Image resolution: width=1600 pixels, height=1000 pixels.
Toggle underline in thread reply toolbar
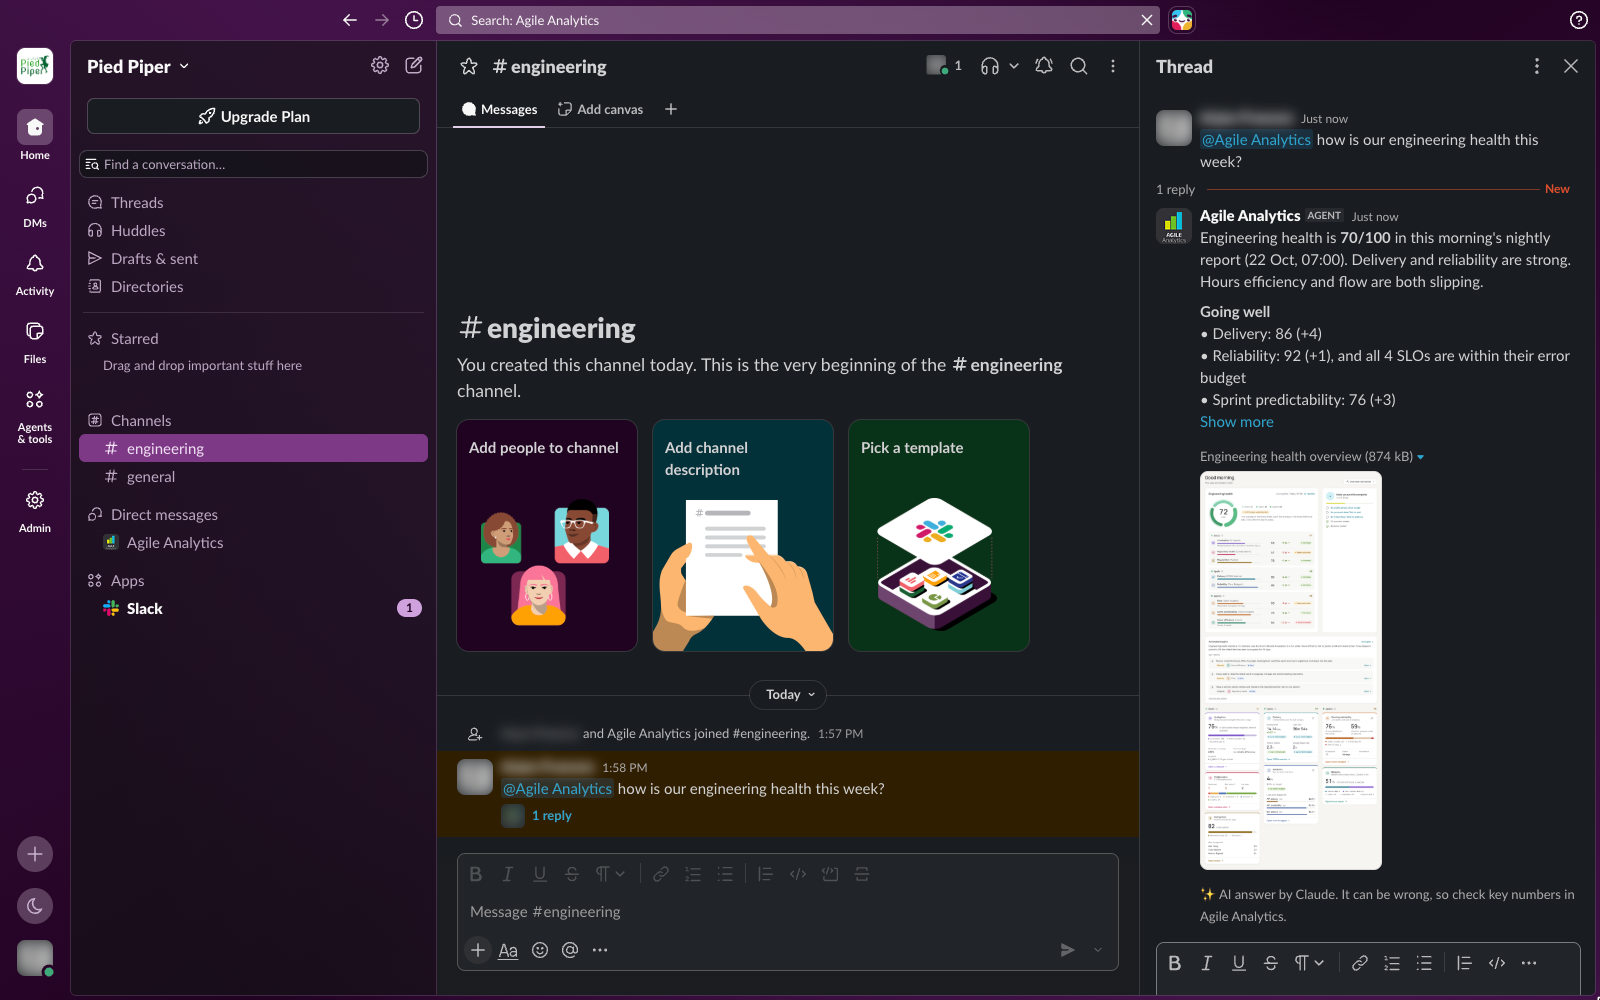click(x=1239, y=963)
